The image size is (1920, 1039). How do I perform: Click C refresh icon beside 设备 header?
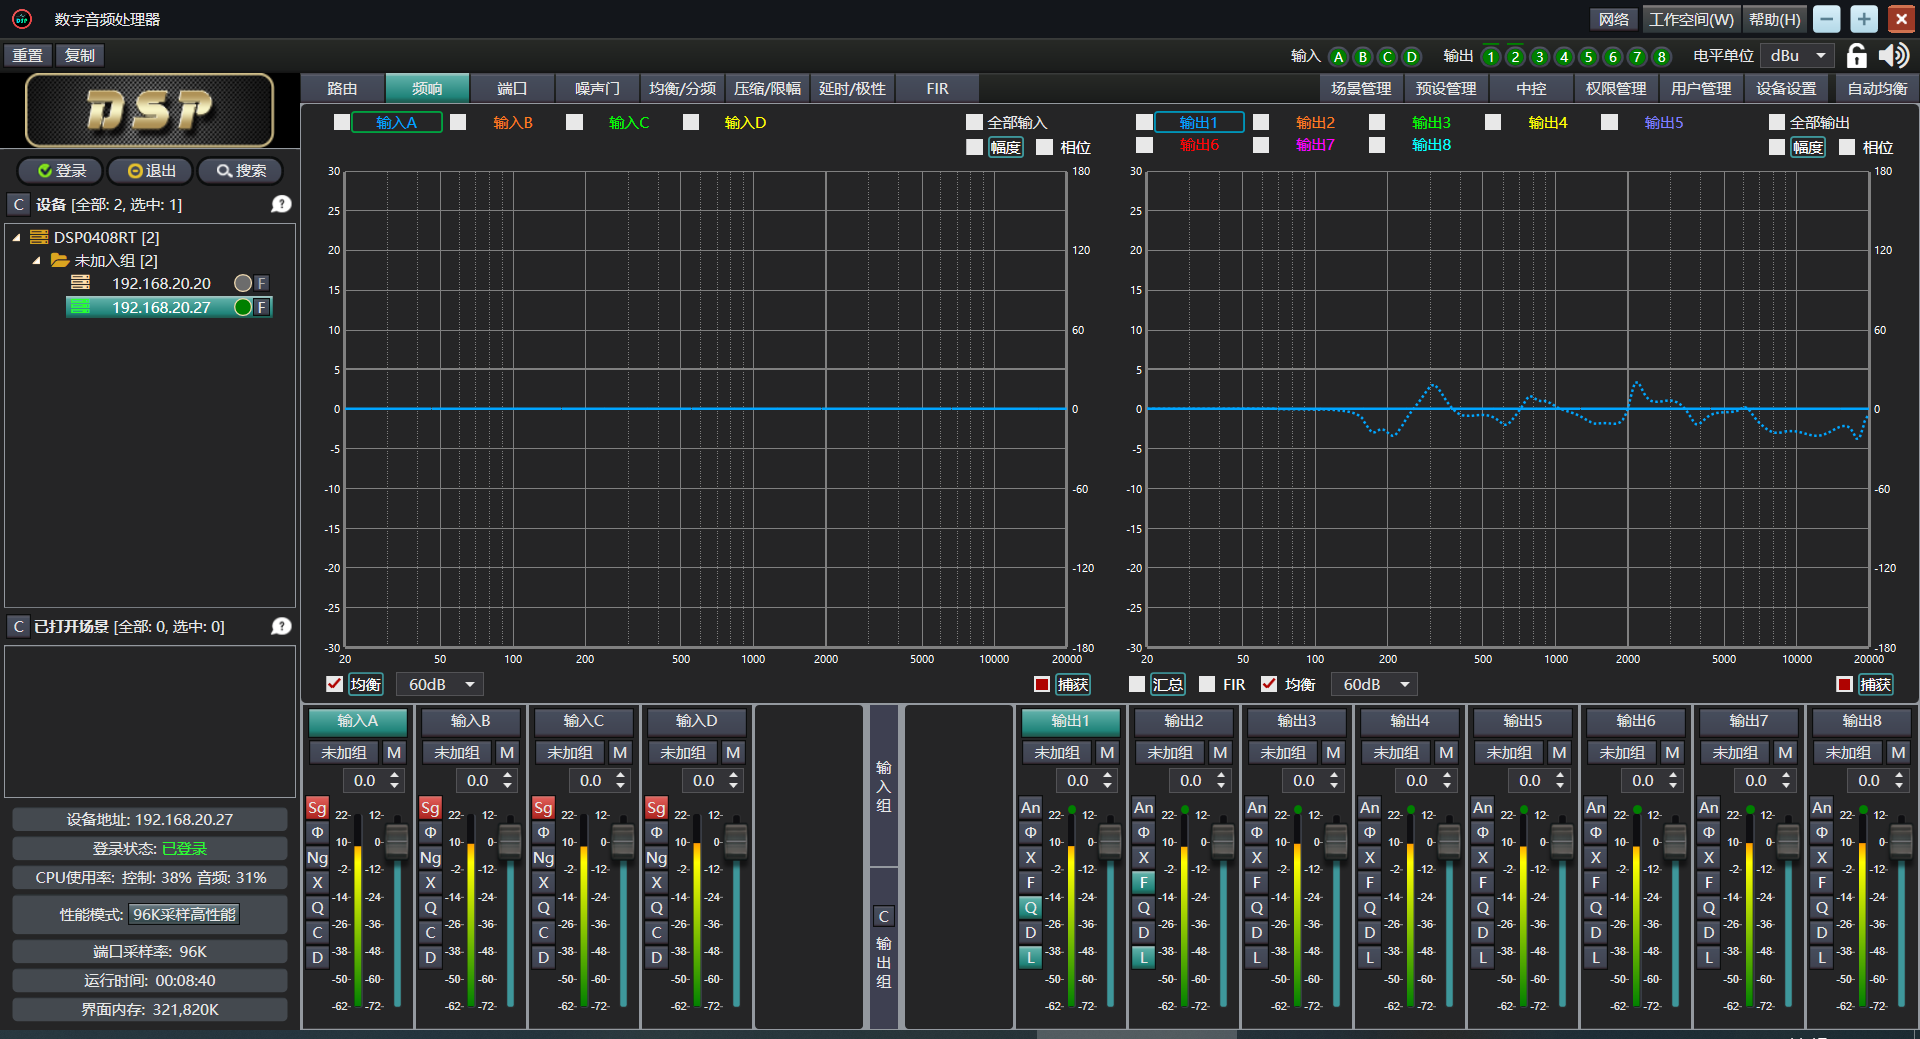coord(18,205)
